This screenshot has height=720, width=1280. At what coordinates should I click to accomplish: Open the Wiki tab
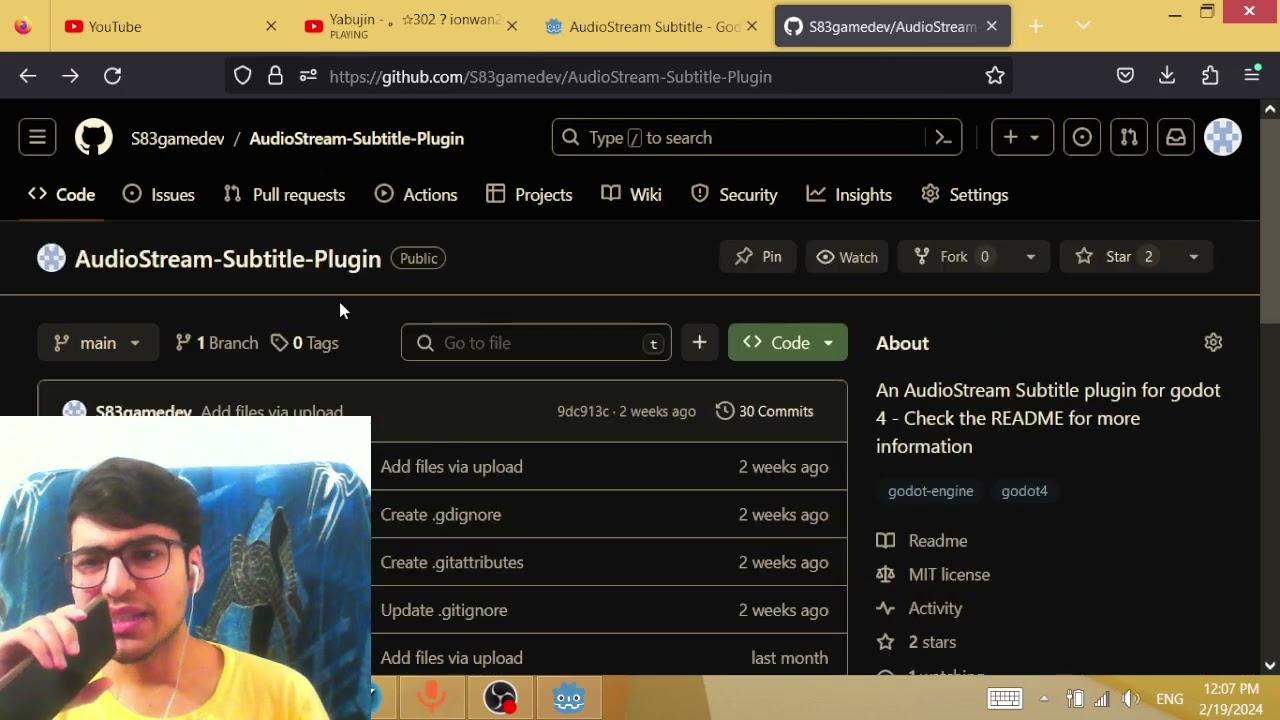(x=632, y=195)
